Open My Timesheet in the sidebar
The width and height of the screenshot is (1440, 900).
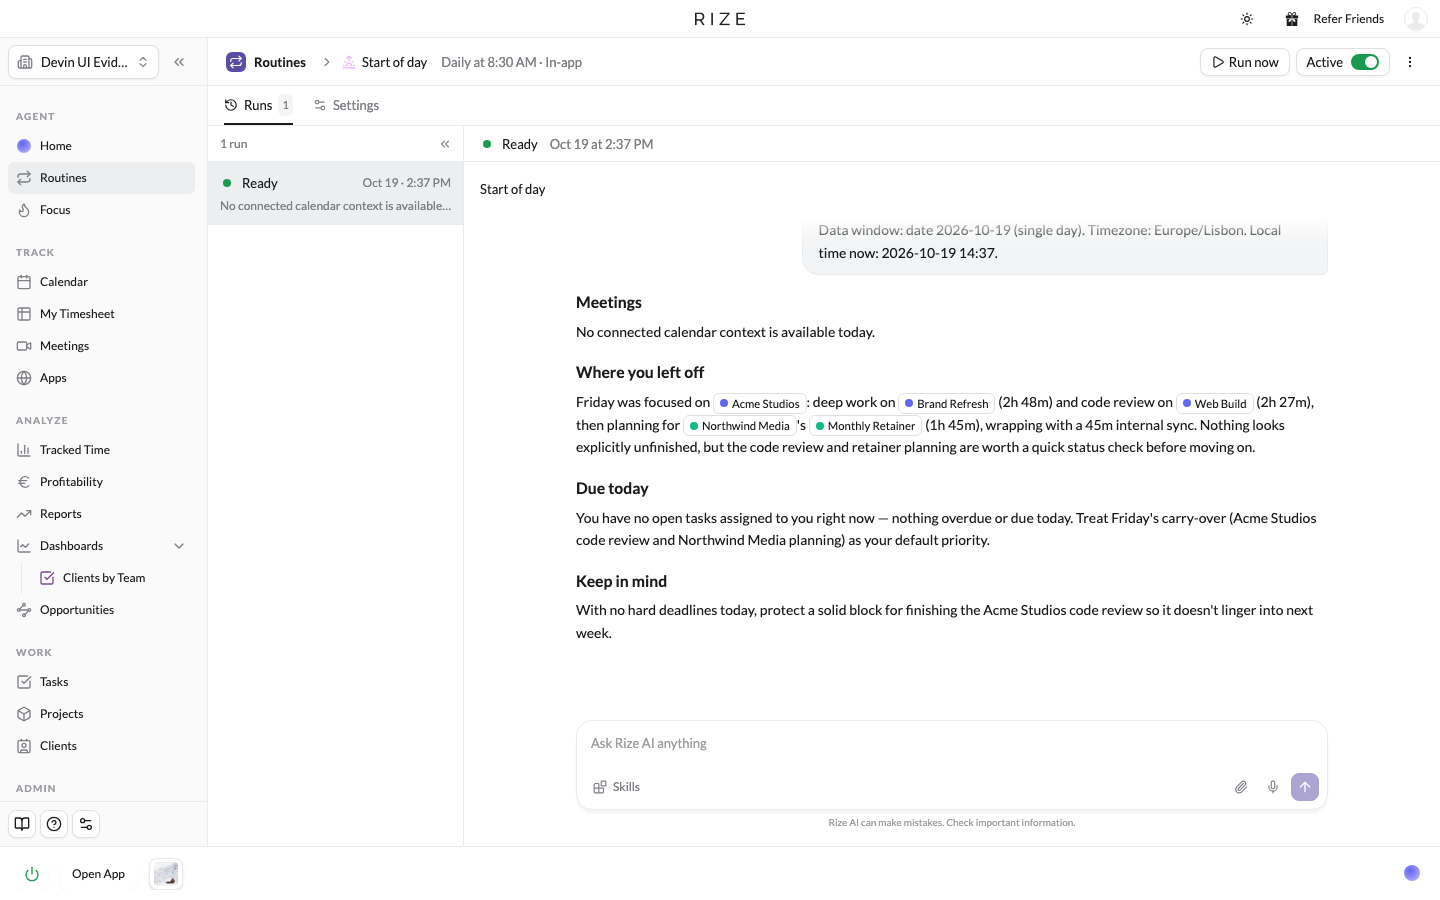click(102, 314)
